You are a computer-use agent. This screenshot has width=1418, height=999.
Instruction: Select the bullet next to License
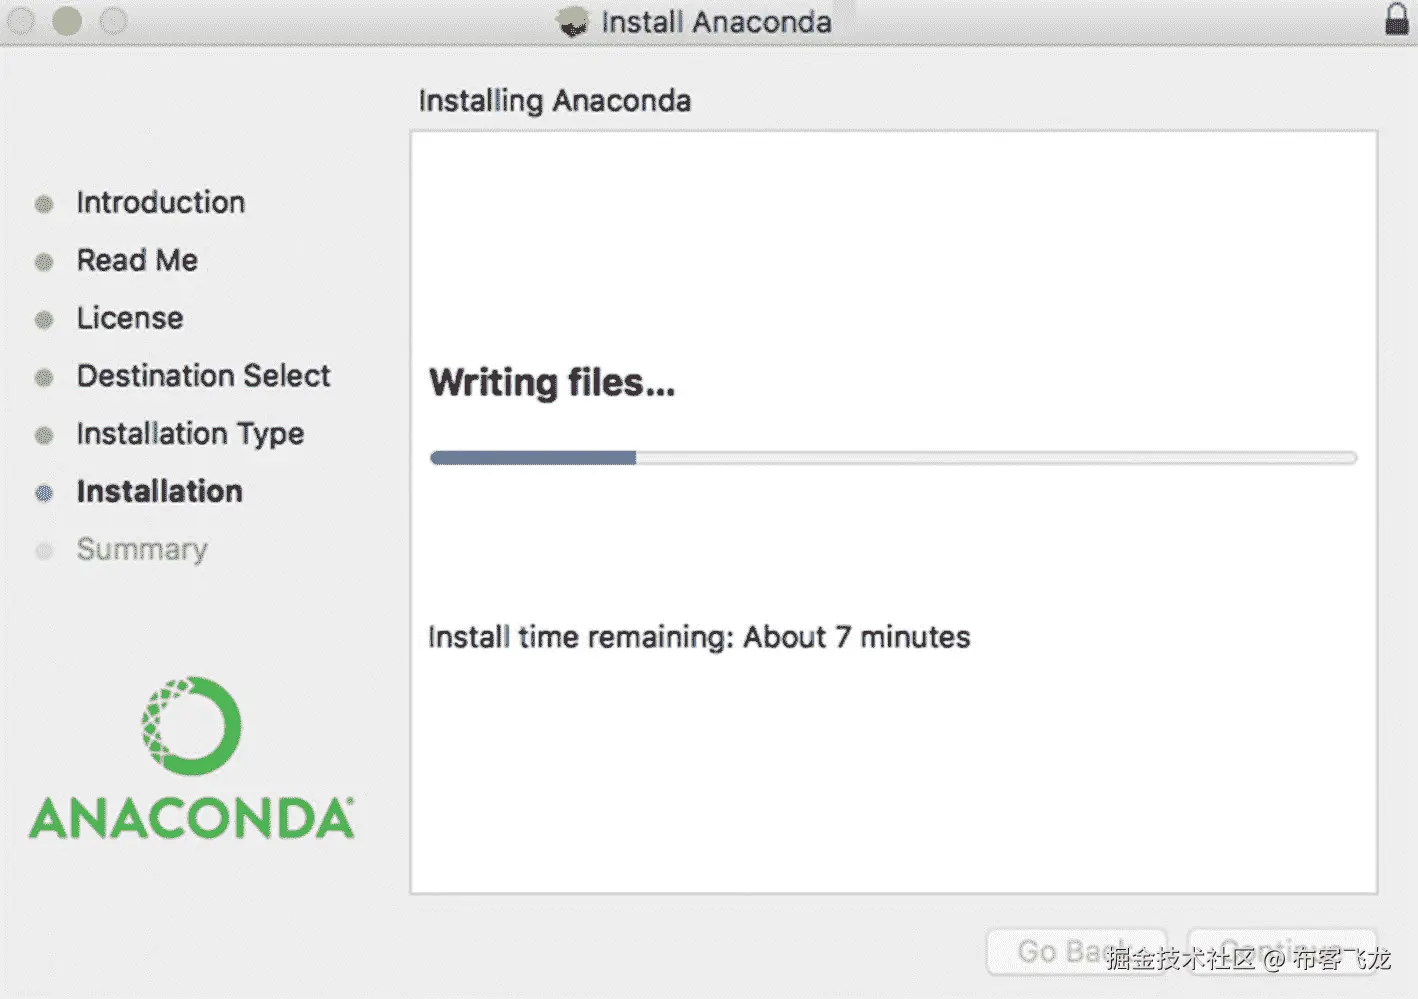tap(44, 320)
